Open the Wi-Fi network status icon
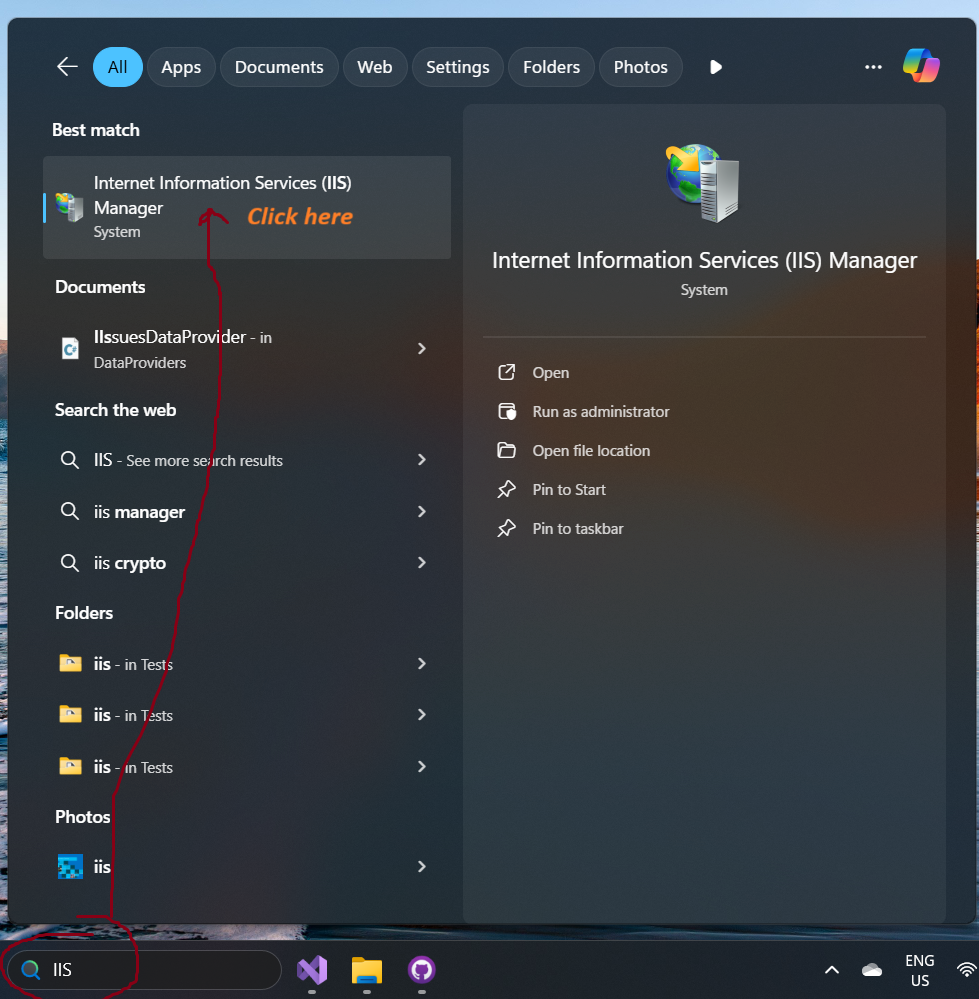Image resolution: width=979 pixels, height=999 pixels. click(x=968, y=970)
